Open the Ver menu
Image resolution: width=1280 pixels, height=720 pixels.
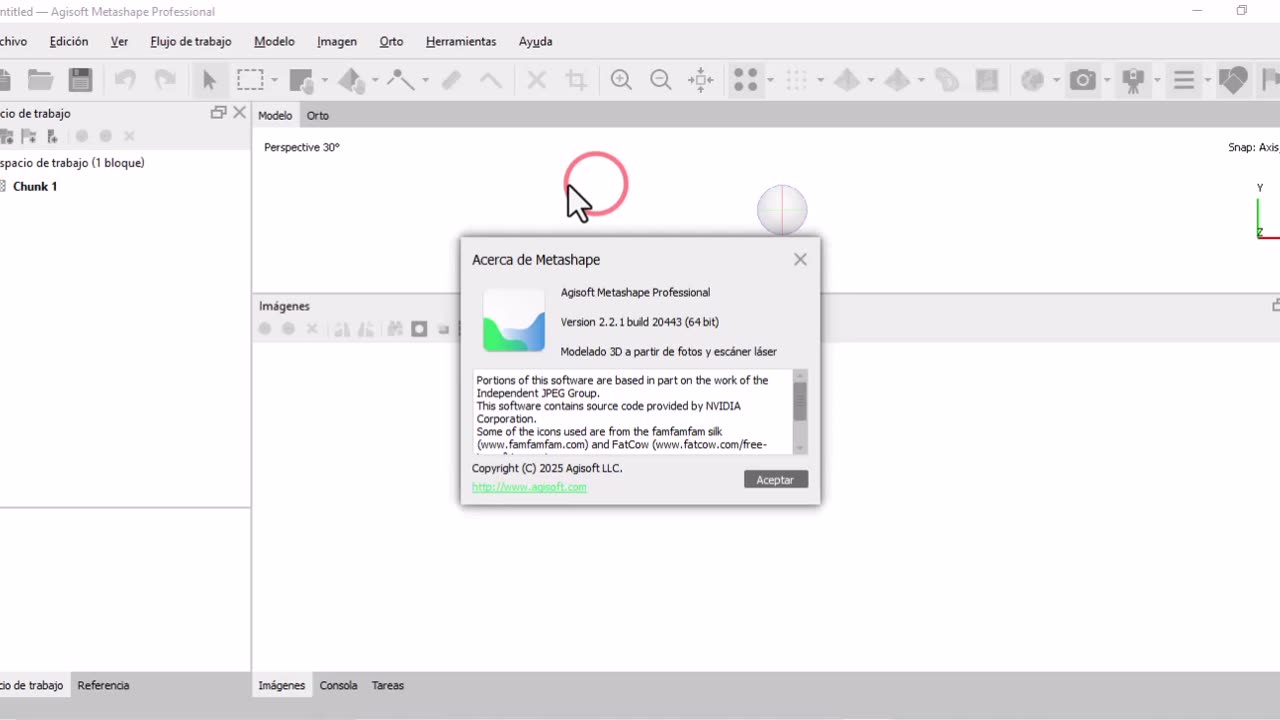(x=119, y=41)
